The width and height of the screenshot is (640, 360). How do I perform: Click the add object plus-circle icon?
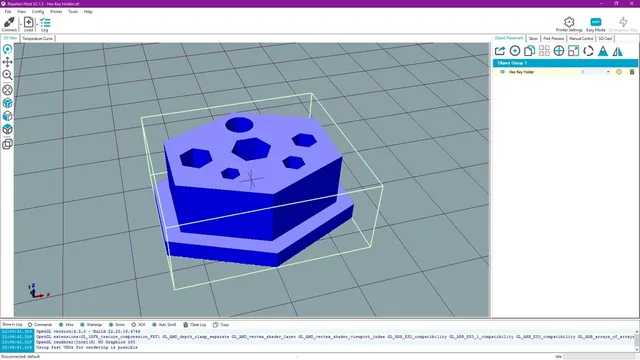click(x=515, y=51)
